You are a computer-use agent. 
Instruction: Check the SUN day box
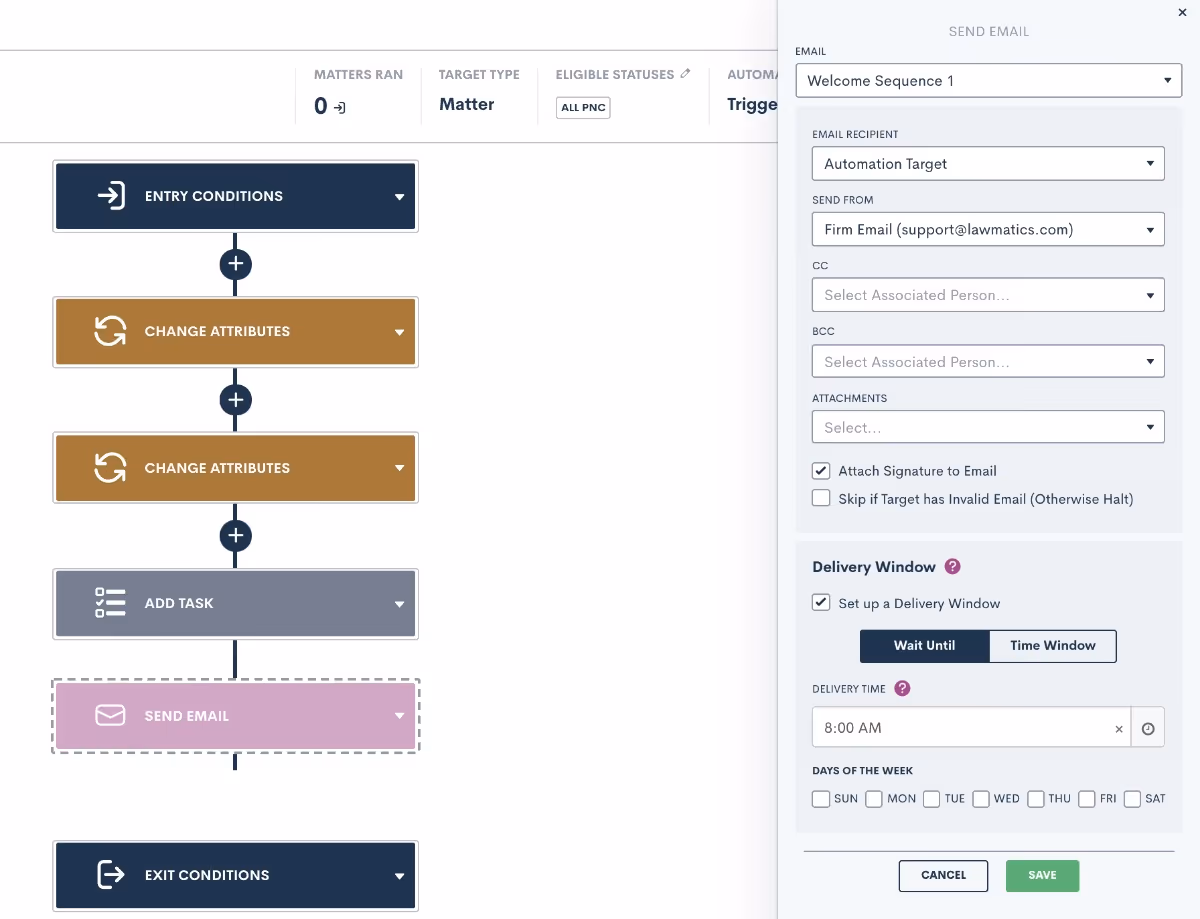pyautogui.click(x=821, y=799)
